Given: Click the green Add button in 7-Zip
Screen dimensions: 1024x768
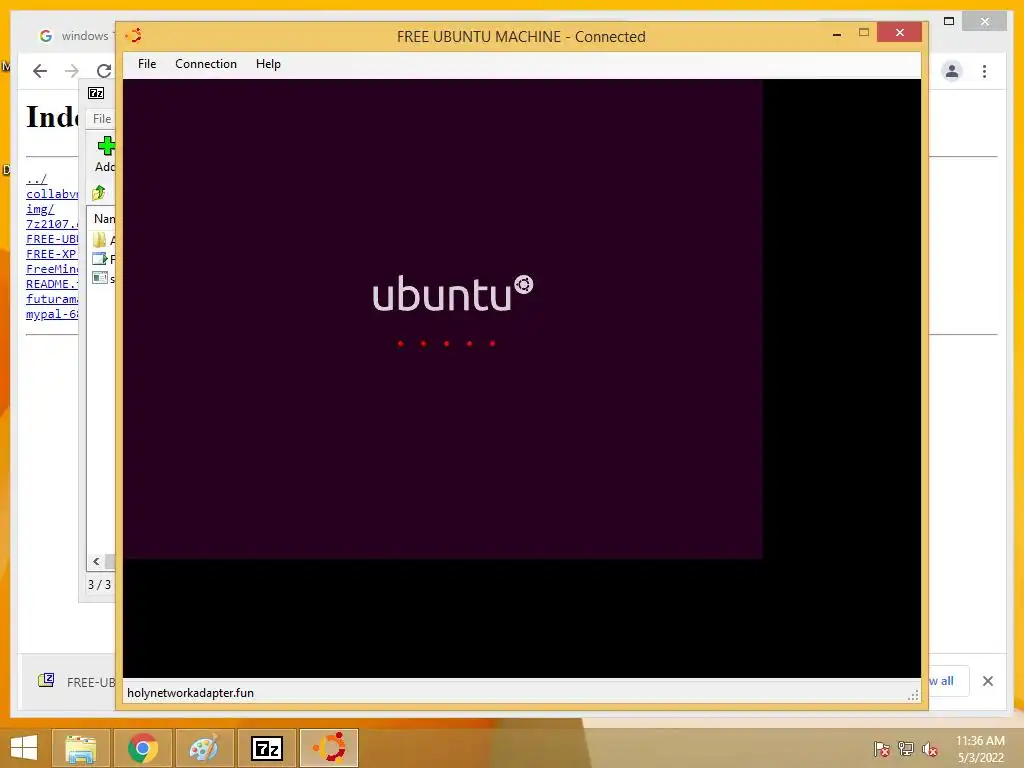Looking at the screenshot, I should pos(105,154).
